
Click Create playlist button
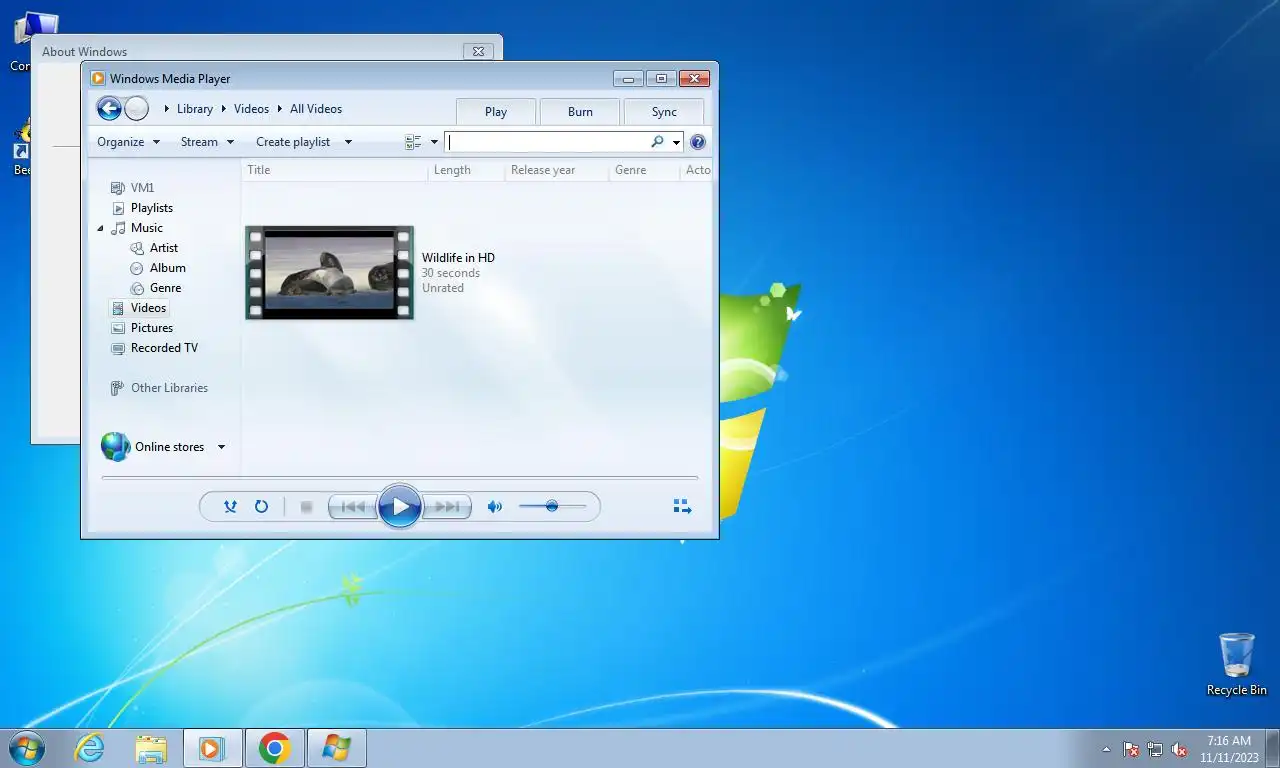coord(293,142)
